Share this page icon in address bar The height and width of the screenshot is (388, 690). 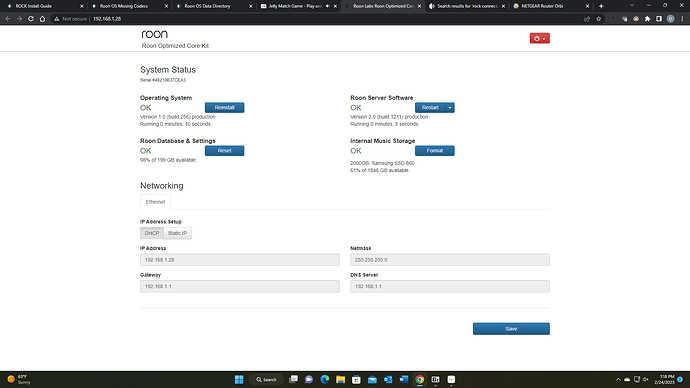coord(587,19)
